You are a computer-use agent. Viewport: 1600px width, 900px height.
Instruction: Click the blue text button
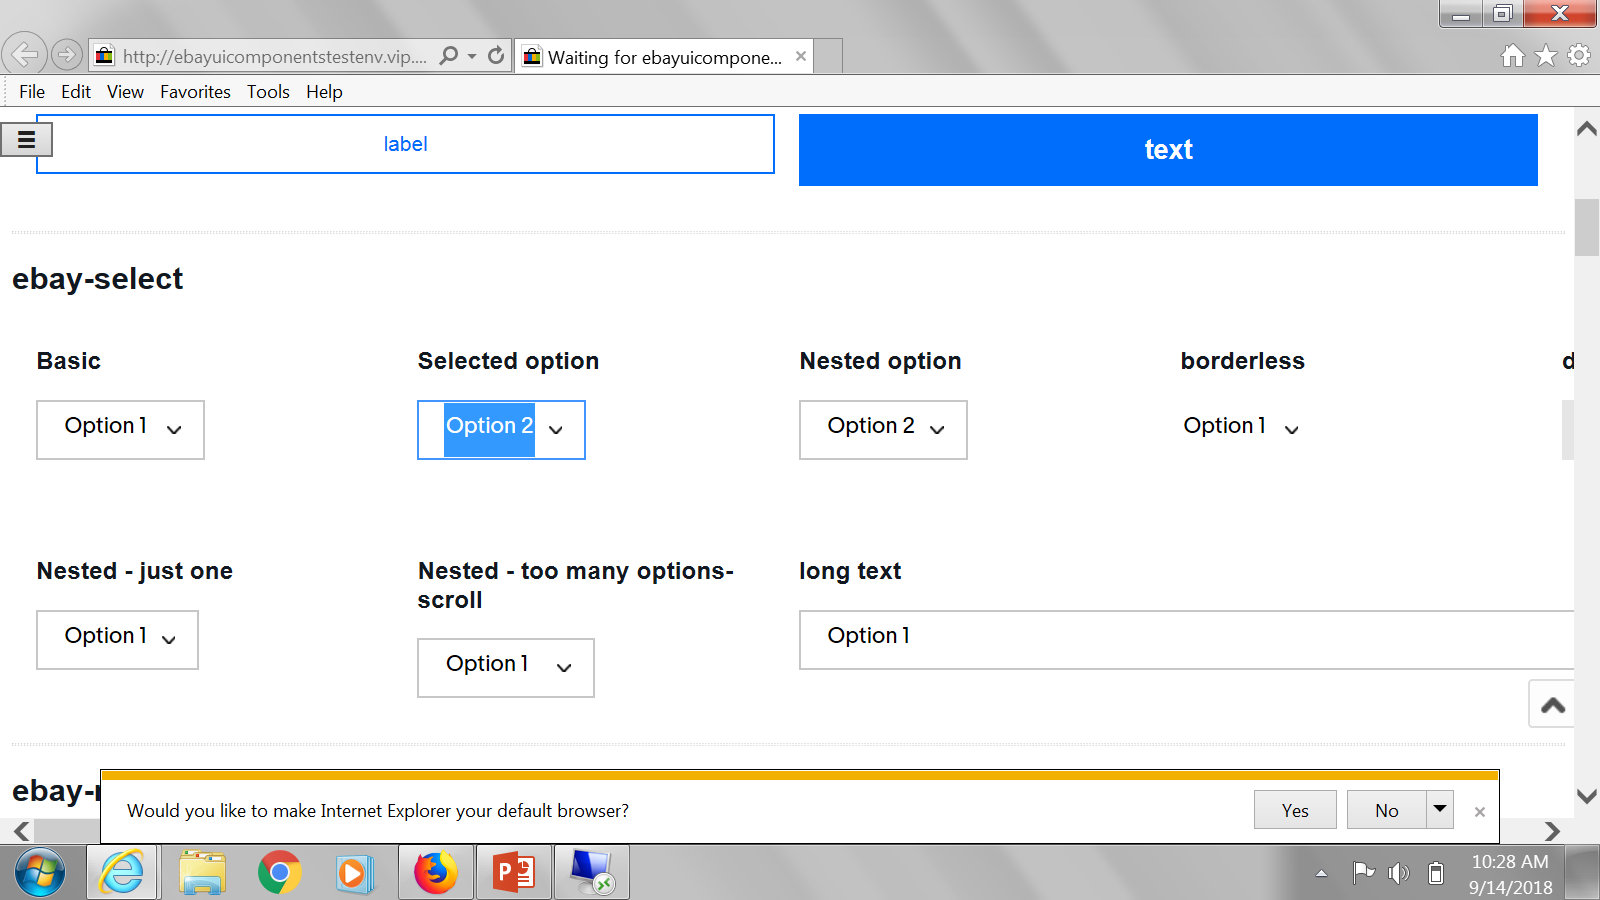1167,149
